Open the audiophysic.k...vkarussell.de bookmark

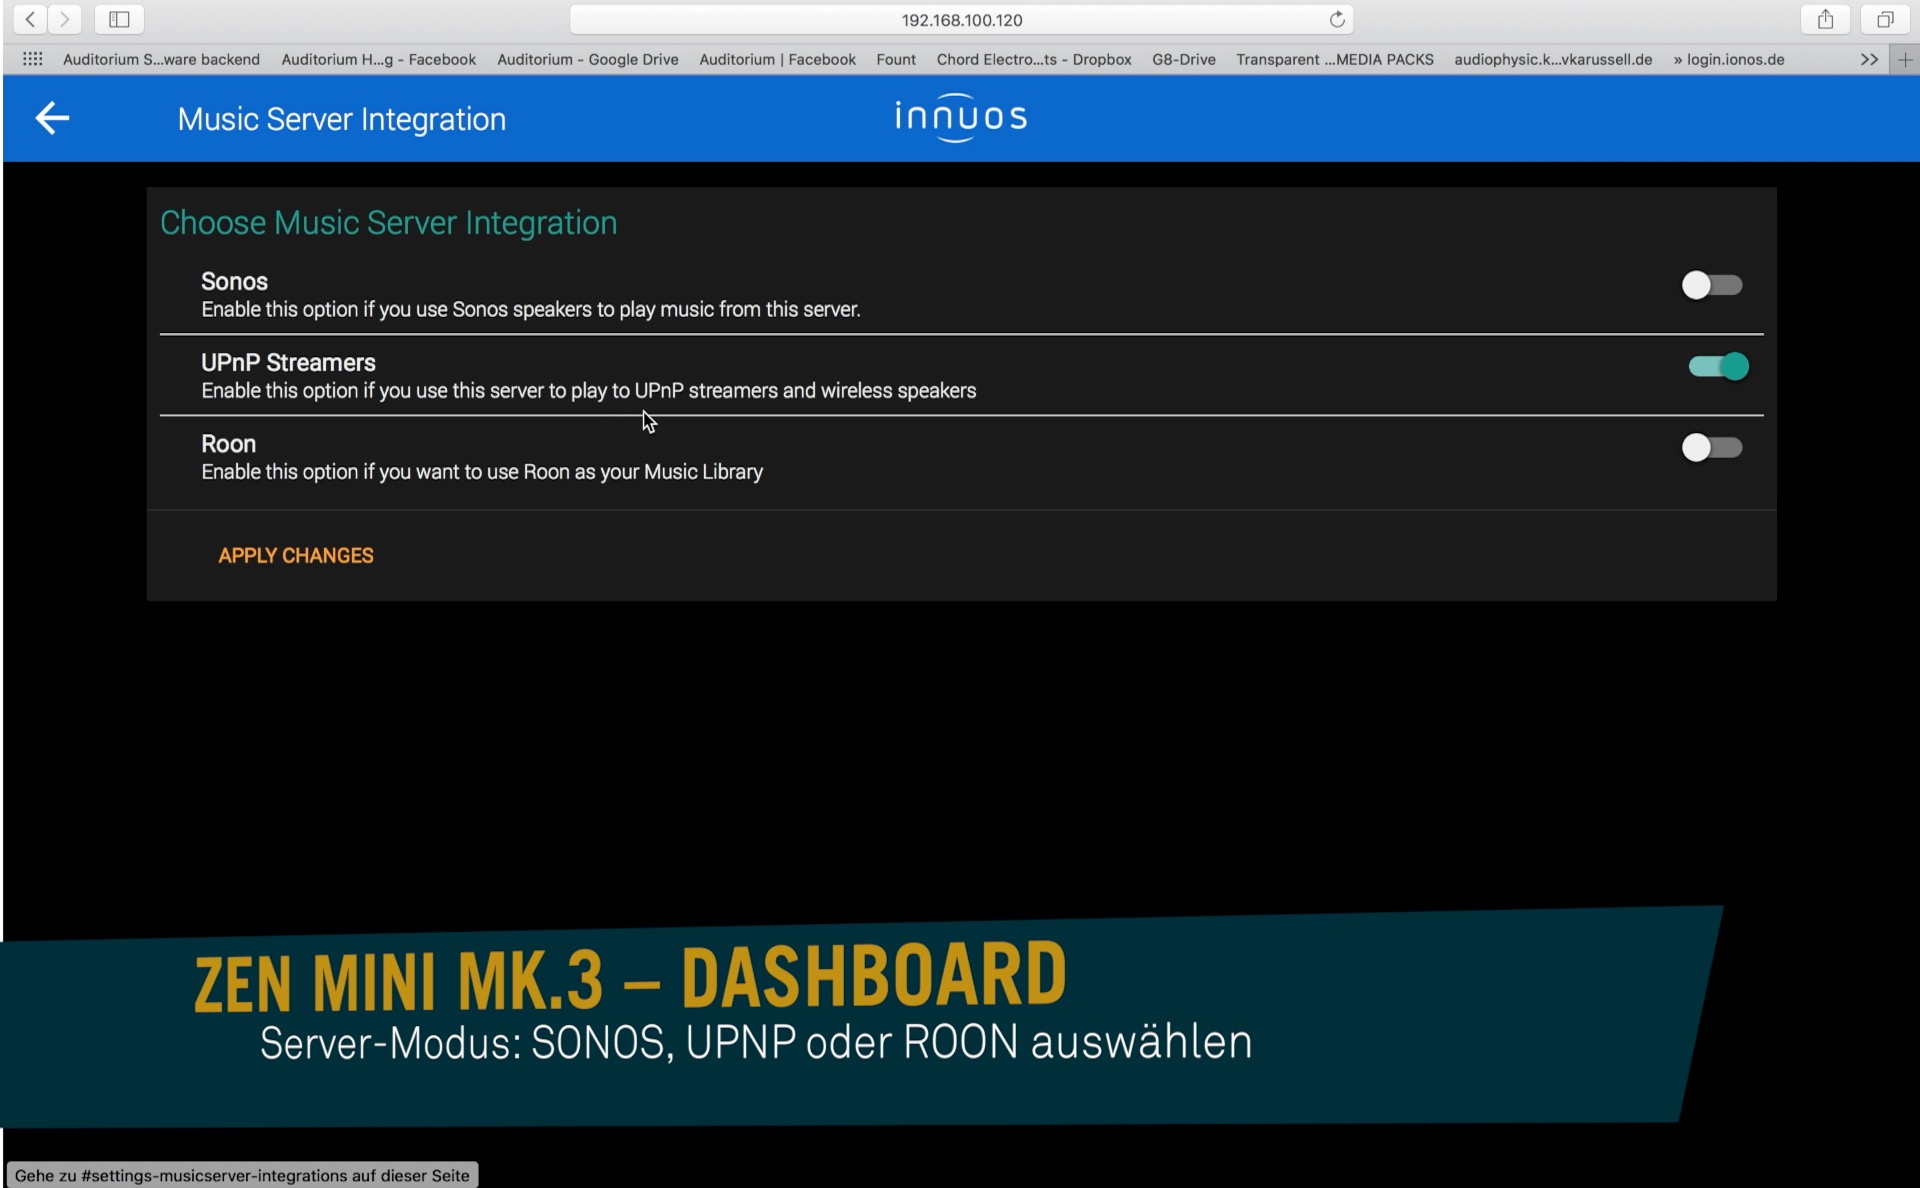click(x=1553, y=59)
